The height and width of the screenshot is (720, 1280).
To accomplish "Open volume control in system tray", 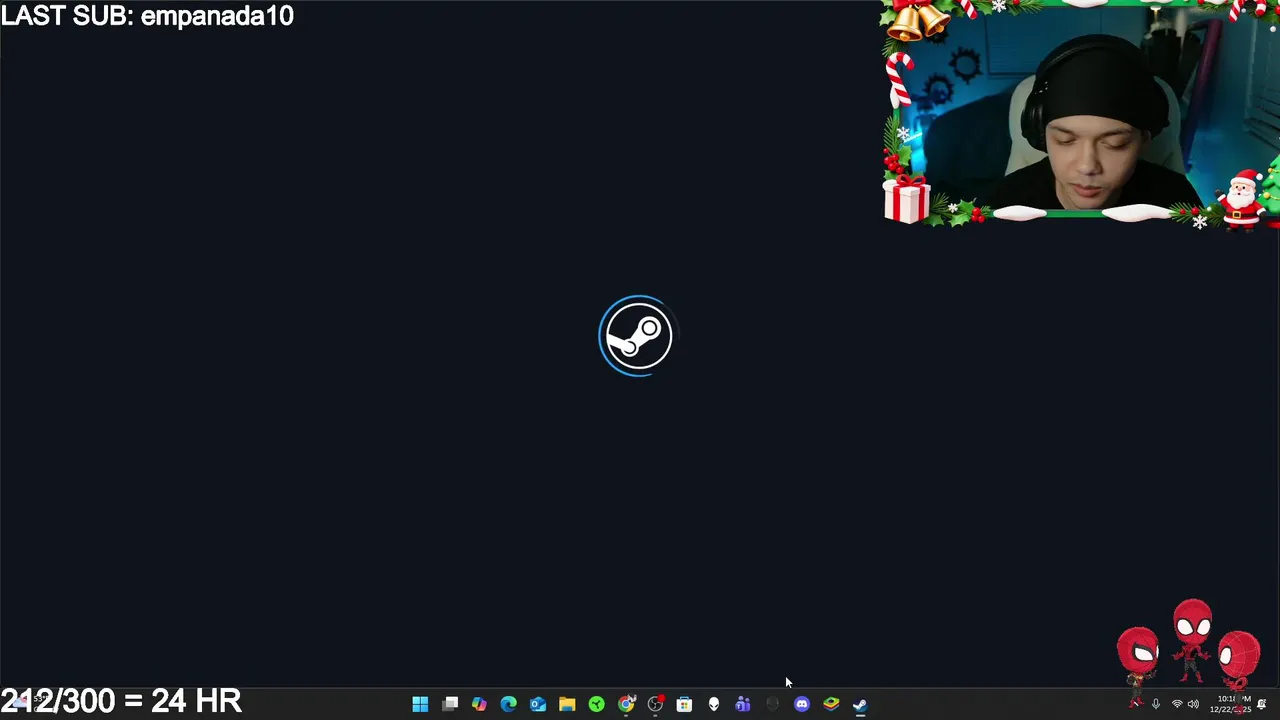I will (x=1193, y=704).
